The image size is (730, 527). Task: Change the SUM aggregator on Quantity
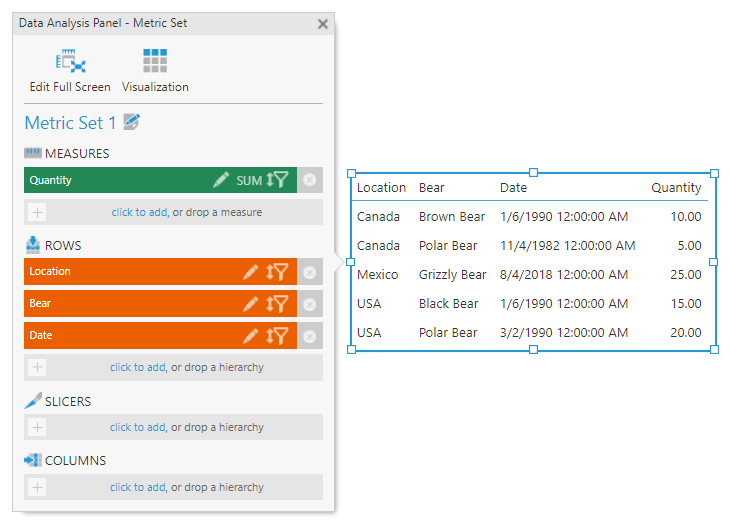[x=249, y=180]
